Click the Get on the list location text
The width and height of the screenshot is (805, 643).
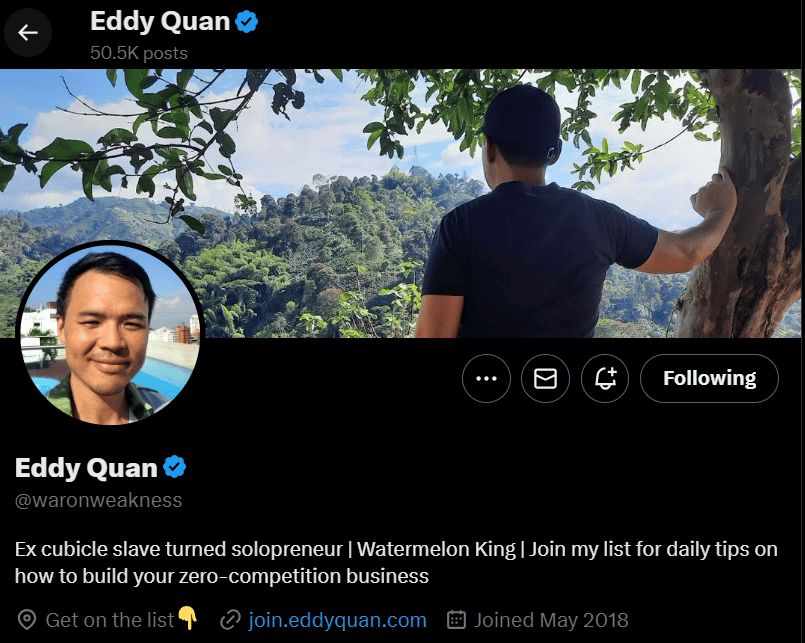pos(110,620)
